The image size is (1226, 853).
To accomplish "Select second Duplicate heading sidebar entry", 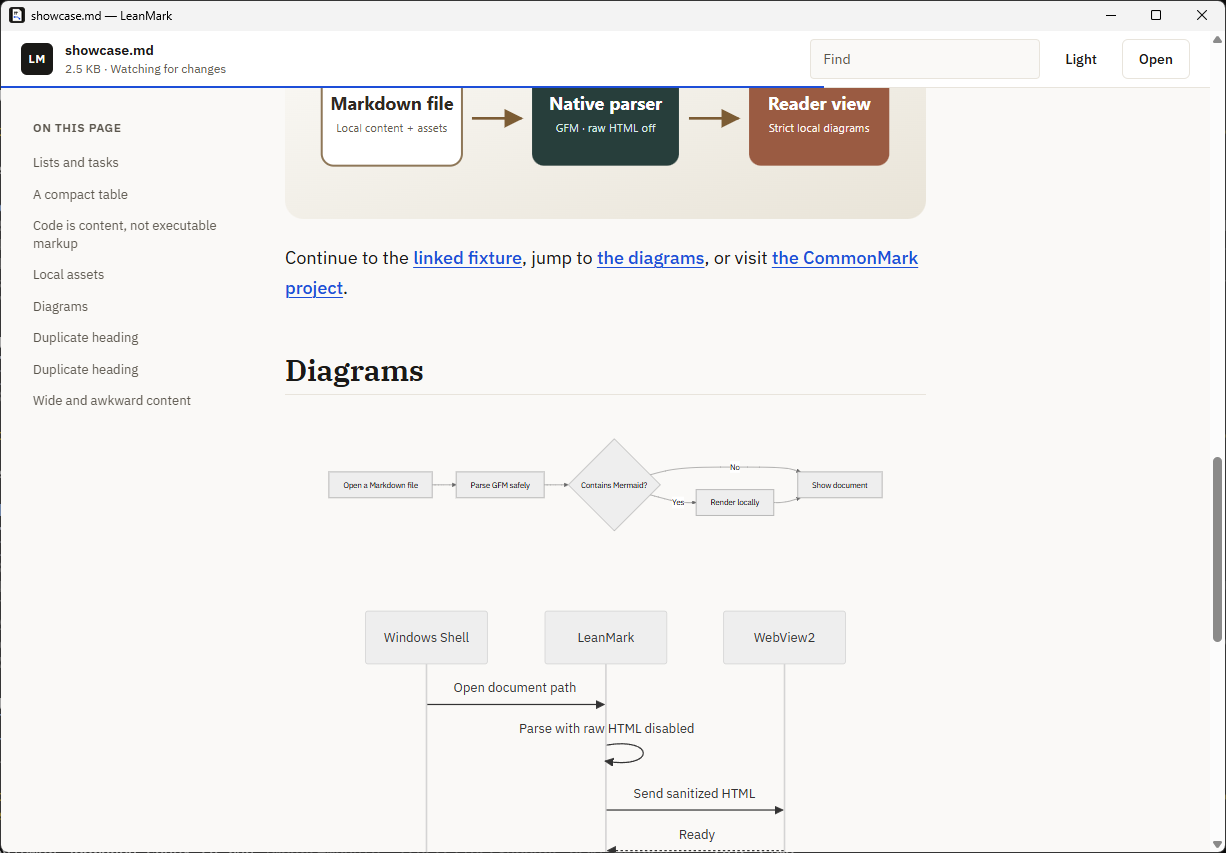I will tap(86, 369).
